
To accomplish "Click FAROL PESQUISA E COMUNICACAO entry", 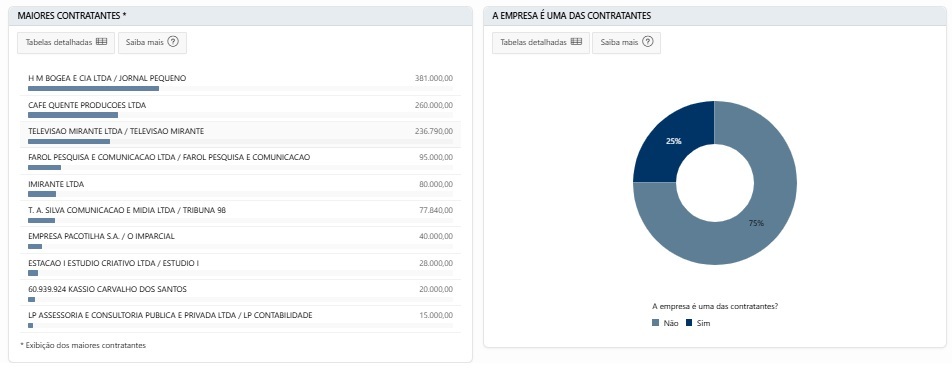I will click(240, 161).
